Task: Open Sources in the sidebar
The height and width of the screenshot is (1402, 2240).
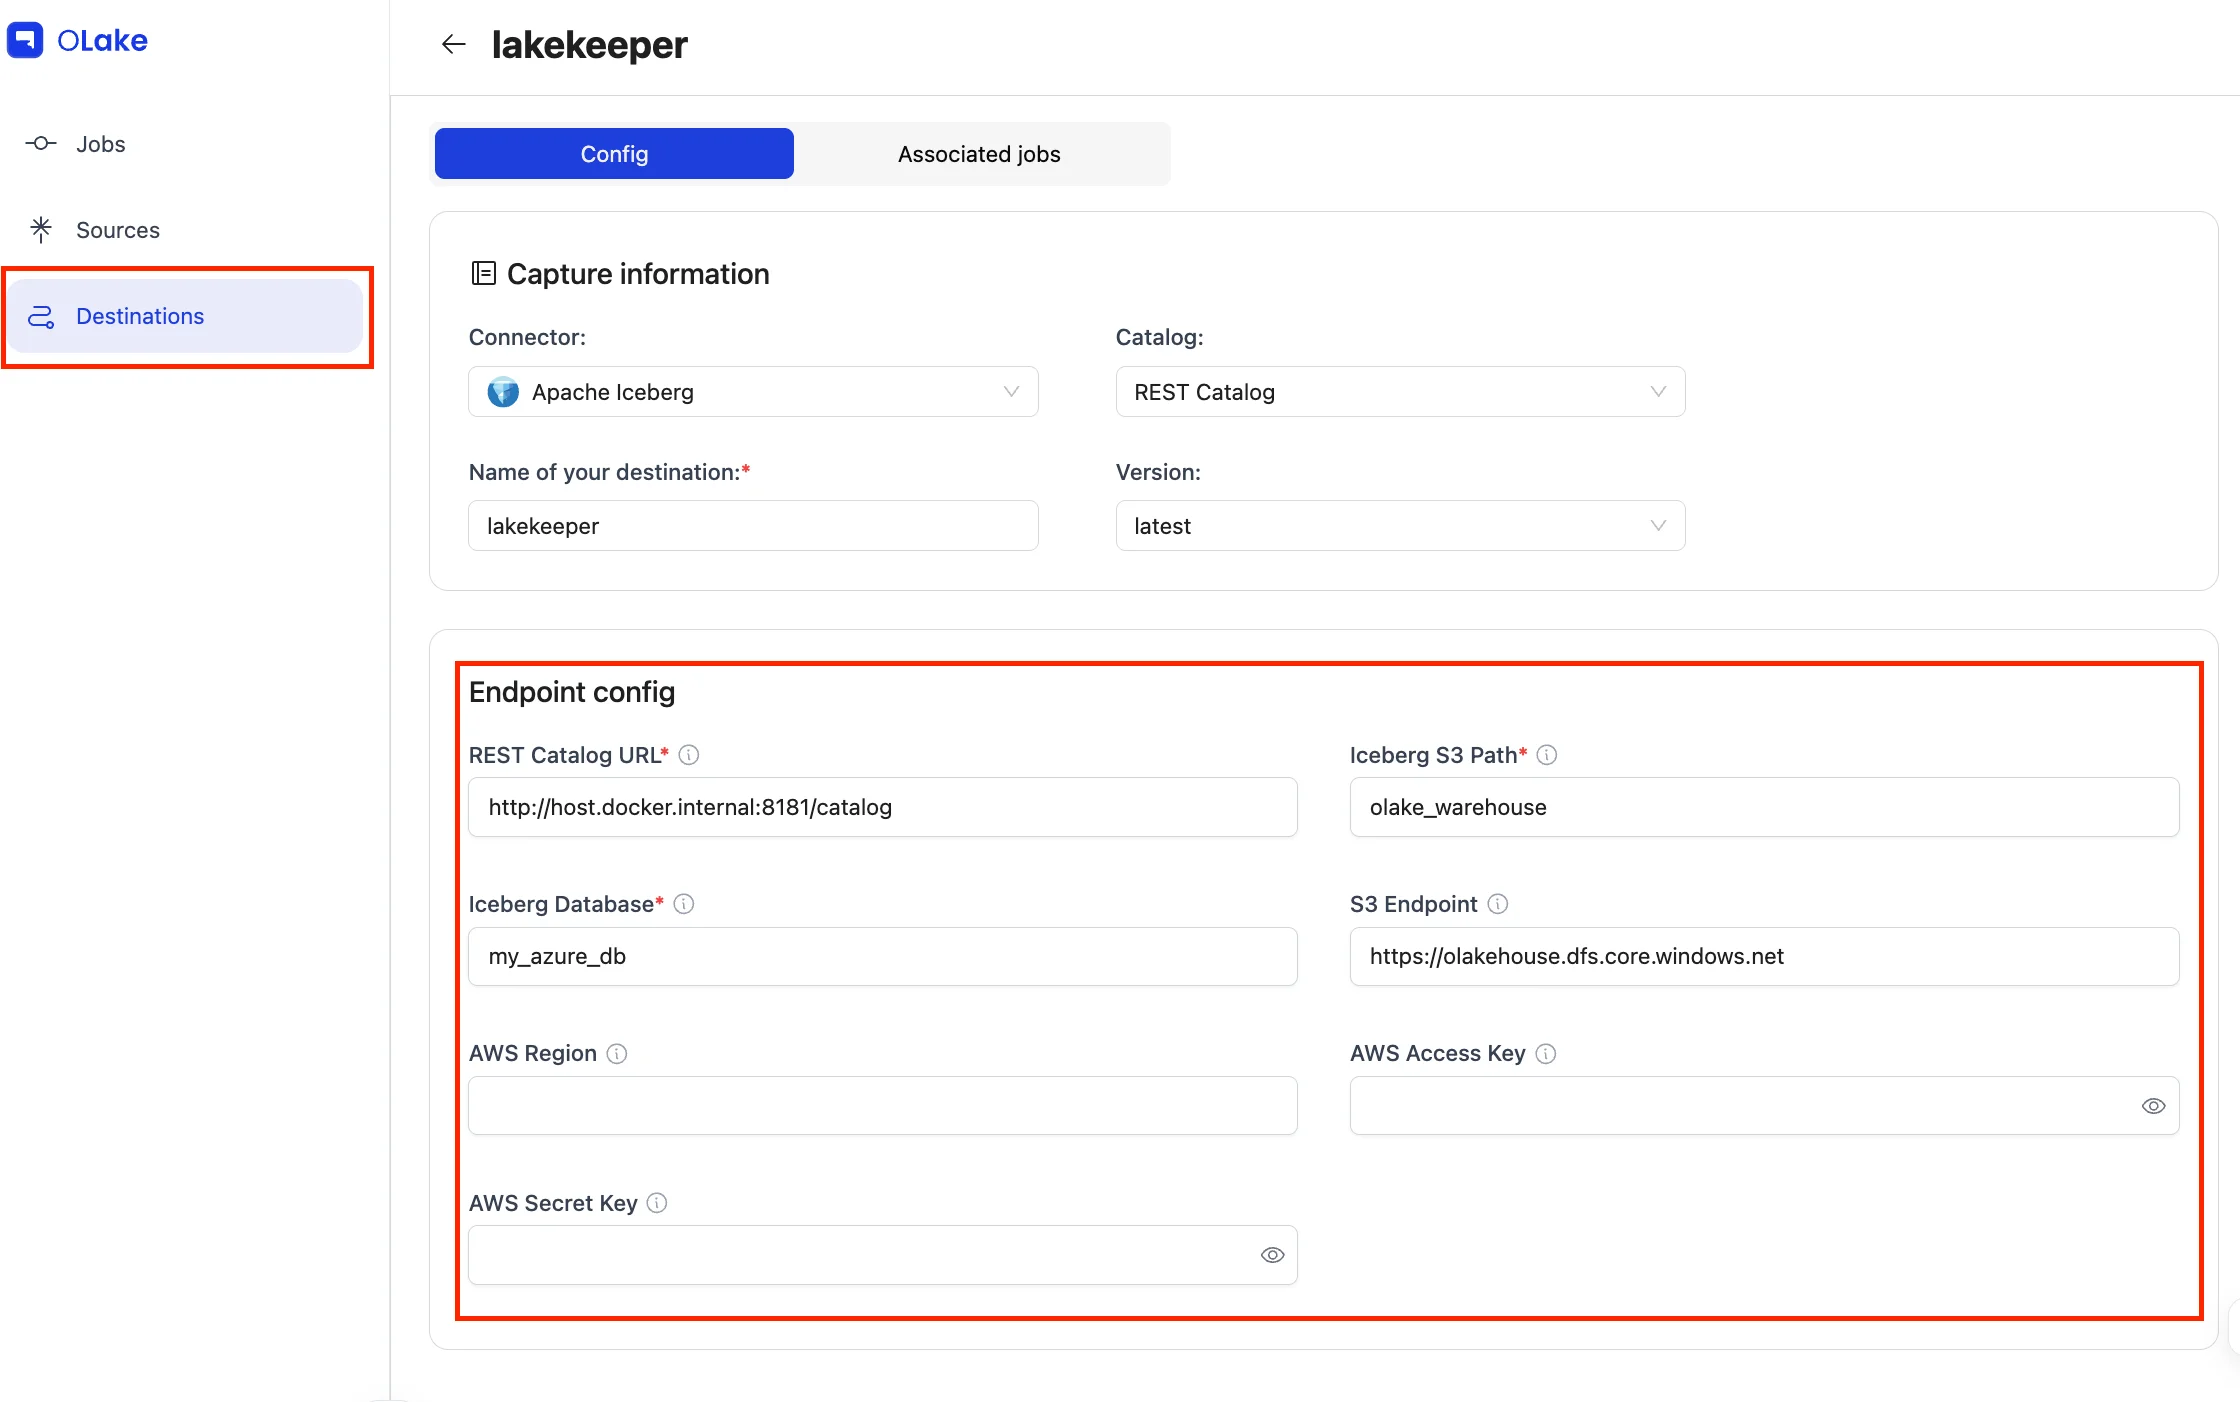Action: pos(117,230)
